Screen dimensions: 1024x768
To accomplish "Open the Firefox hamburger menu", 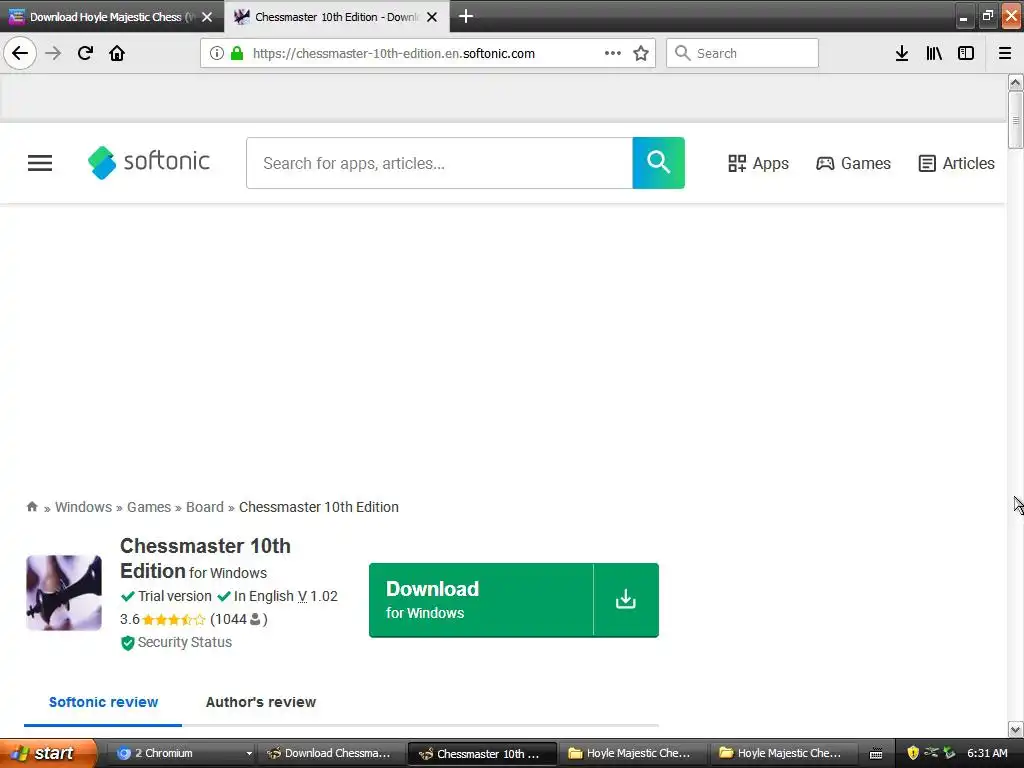I will 1005,53.
